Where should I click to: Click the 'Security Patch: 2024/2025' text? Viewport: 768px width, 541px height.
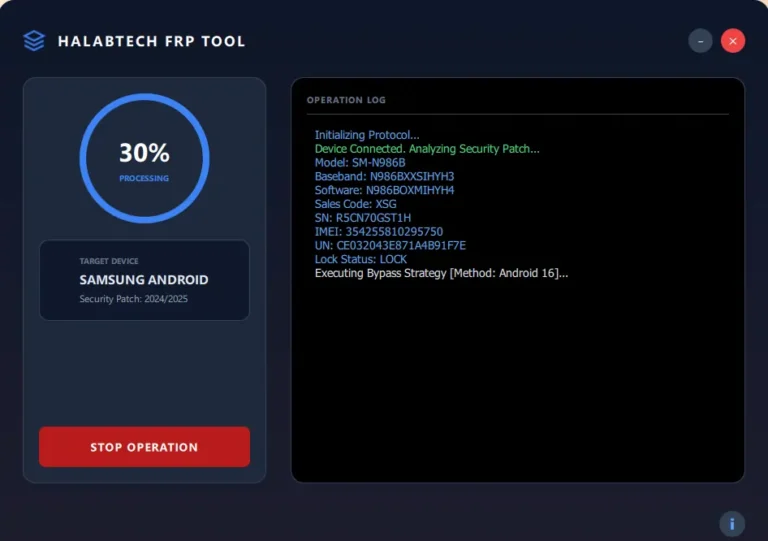click(x=134, y=299)
